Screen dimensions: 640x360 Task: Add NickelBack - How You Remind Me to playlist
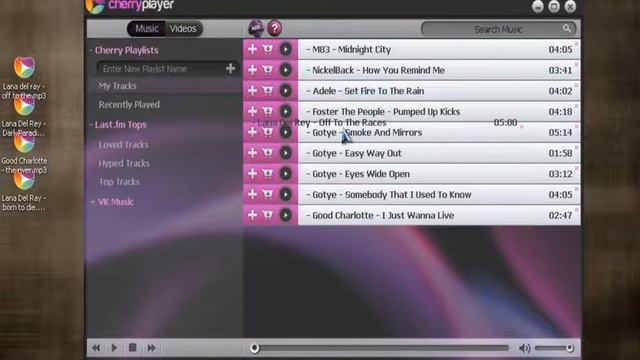coord(253,70)
